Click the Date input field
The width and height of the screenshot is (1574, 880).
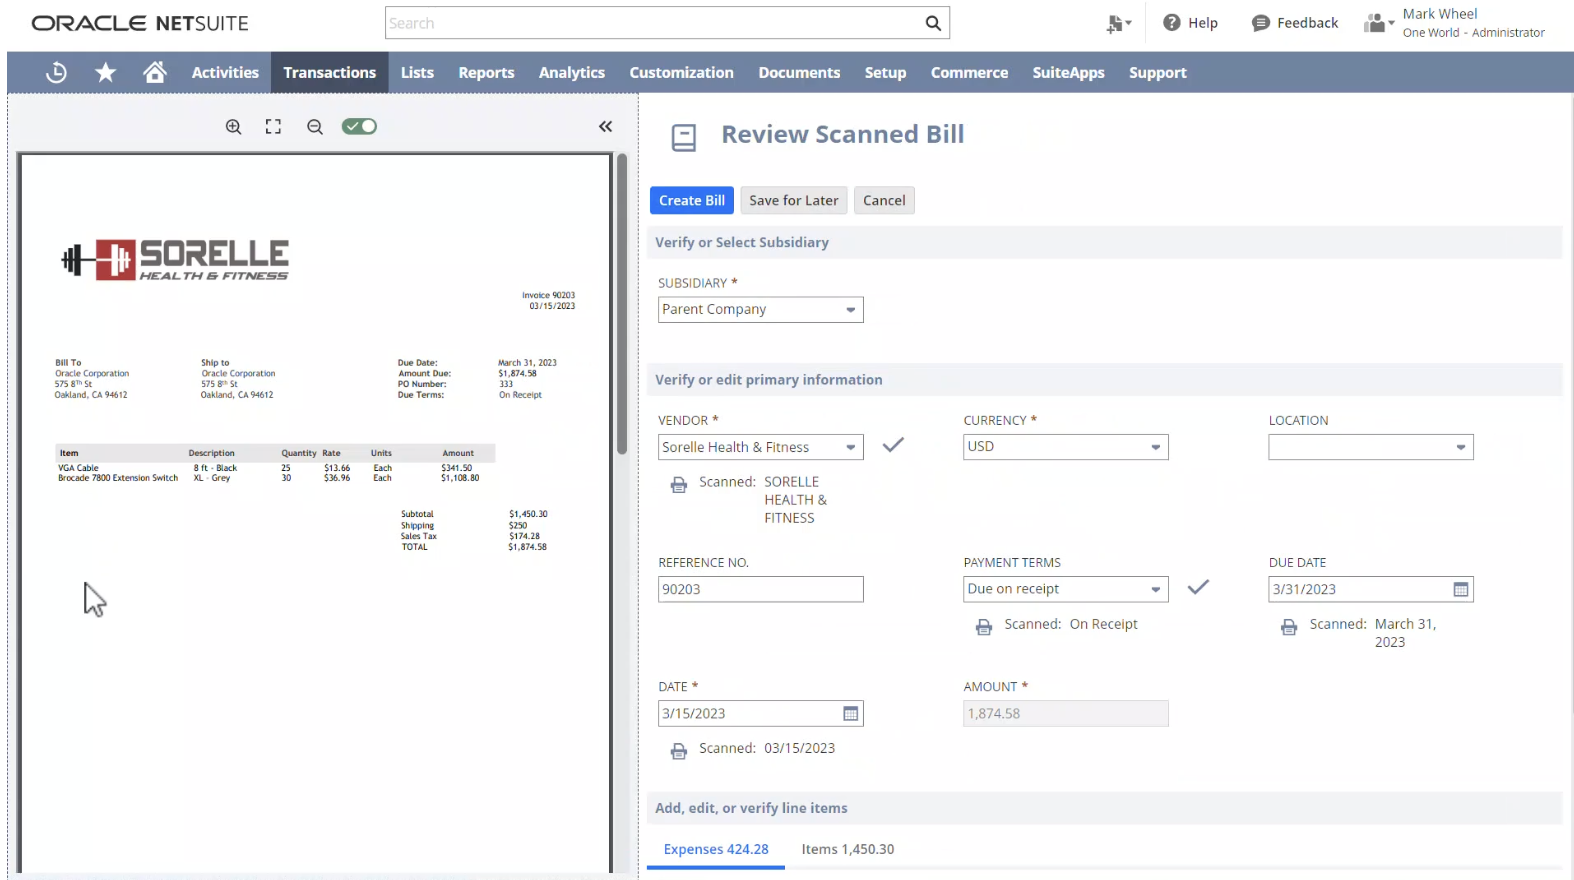tap(749, 714)
